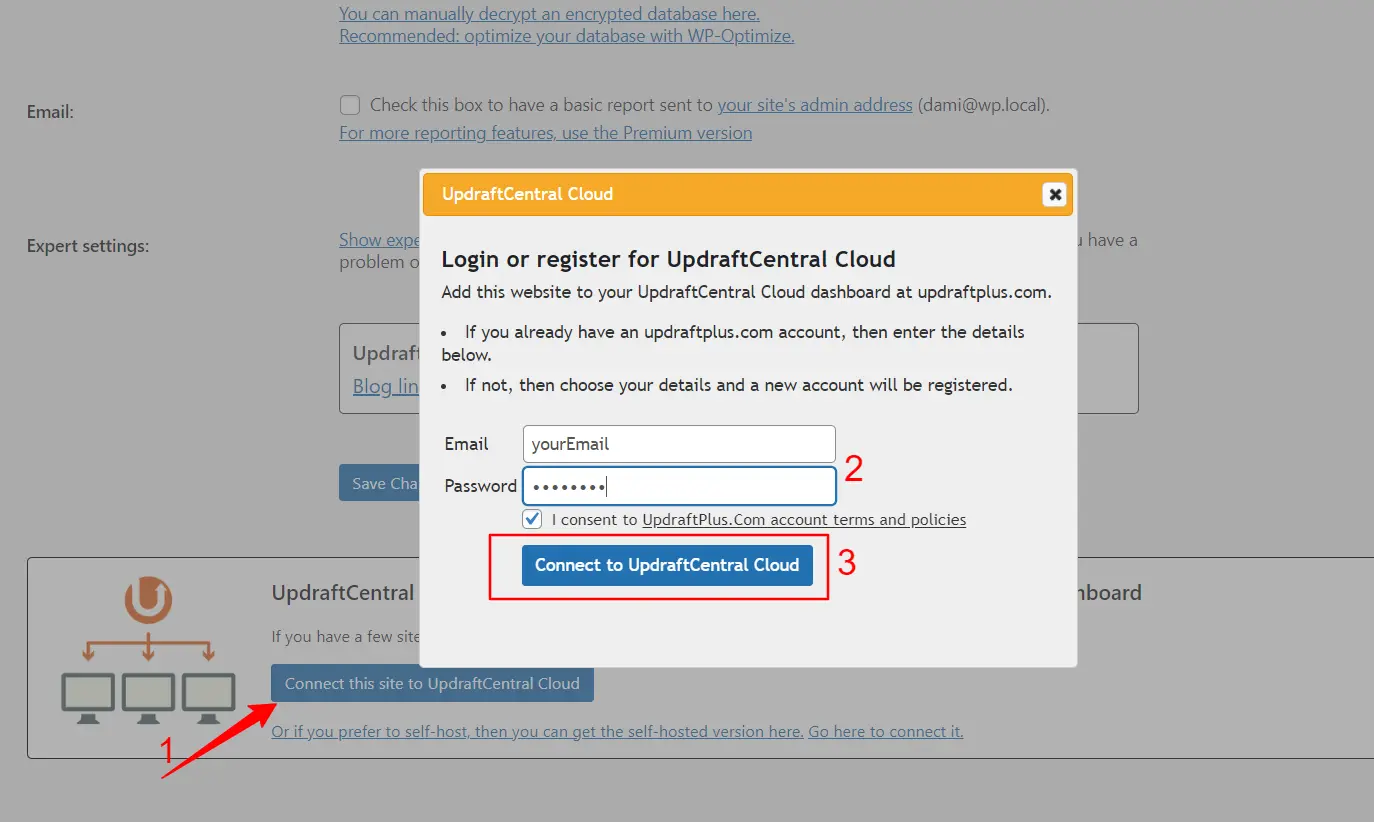
Task: Click the Save Changes button
Action: pos(380,483)
